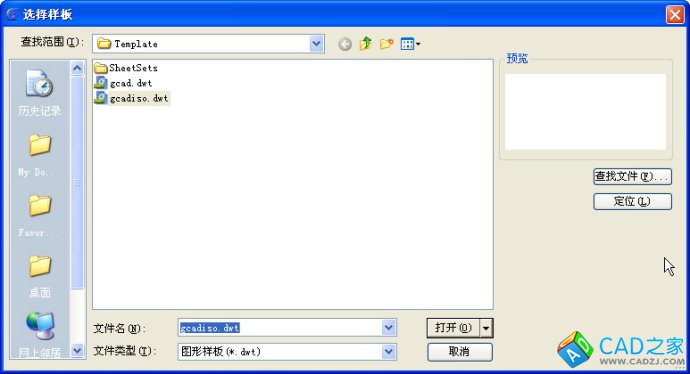The height and width of the screenshot is (374, 690).
Task: Select the SheetSets folder
Action: pos(126,68)
